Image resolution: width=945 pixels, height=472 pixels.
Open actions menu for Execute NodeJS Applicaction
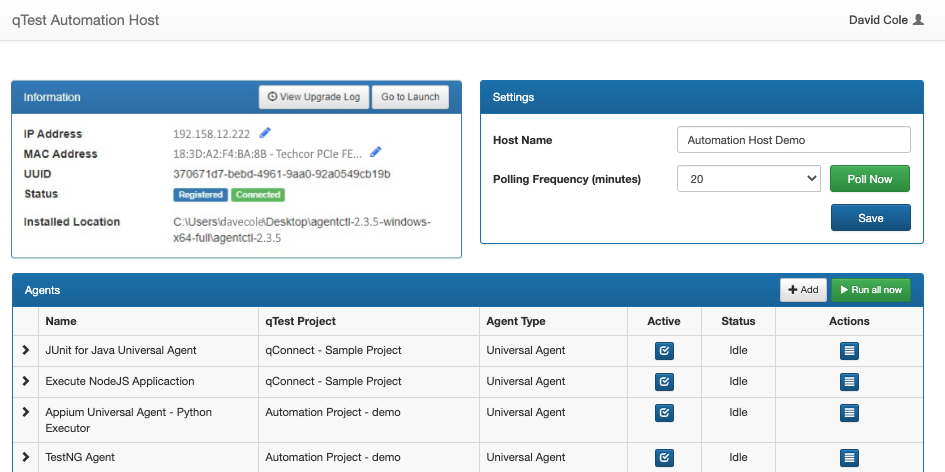tap(849, 381)
